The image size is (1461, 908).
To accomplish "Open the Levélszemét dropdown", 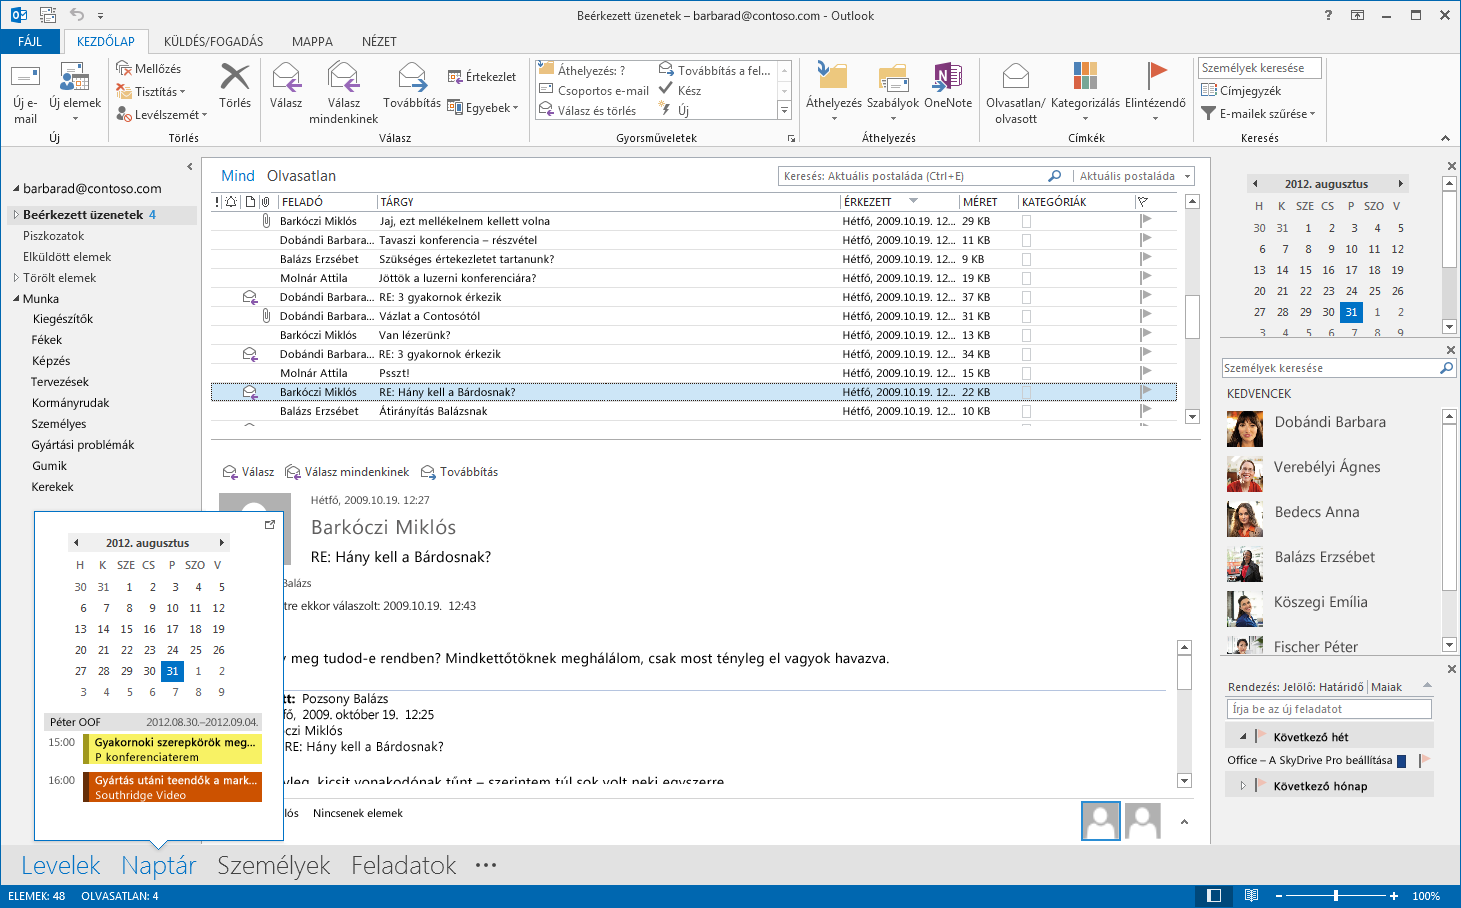I will (x=162, y=115).
